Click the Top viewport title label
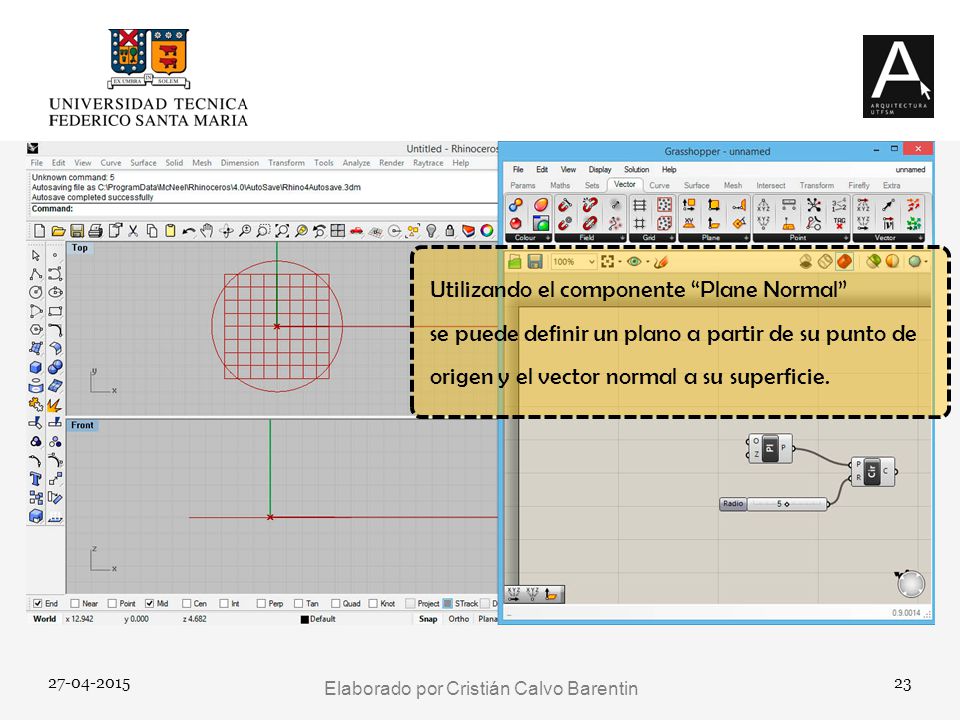This screenshot has height=720, width=960. (x=80, y=248)
